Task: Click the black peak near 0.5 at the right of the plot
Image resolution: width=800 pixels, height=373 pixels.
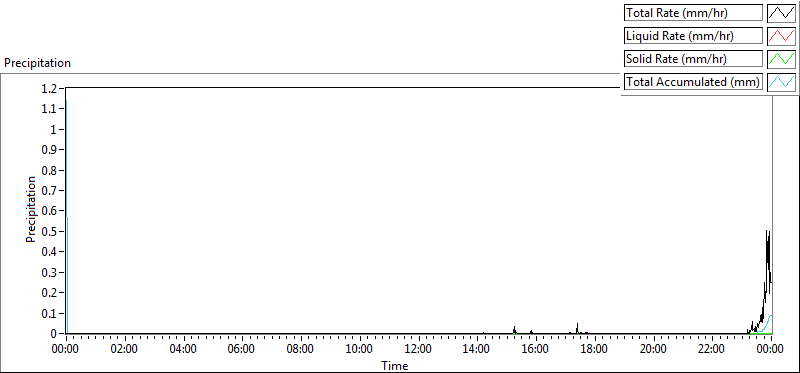Action: point(768,233)
